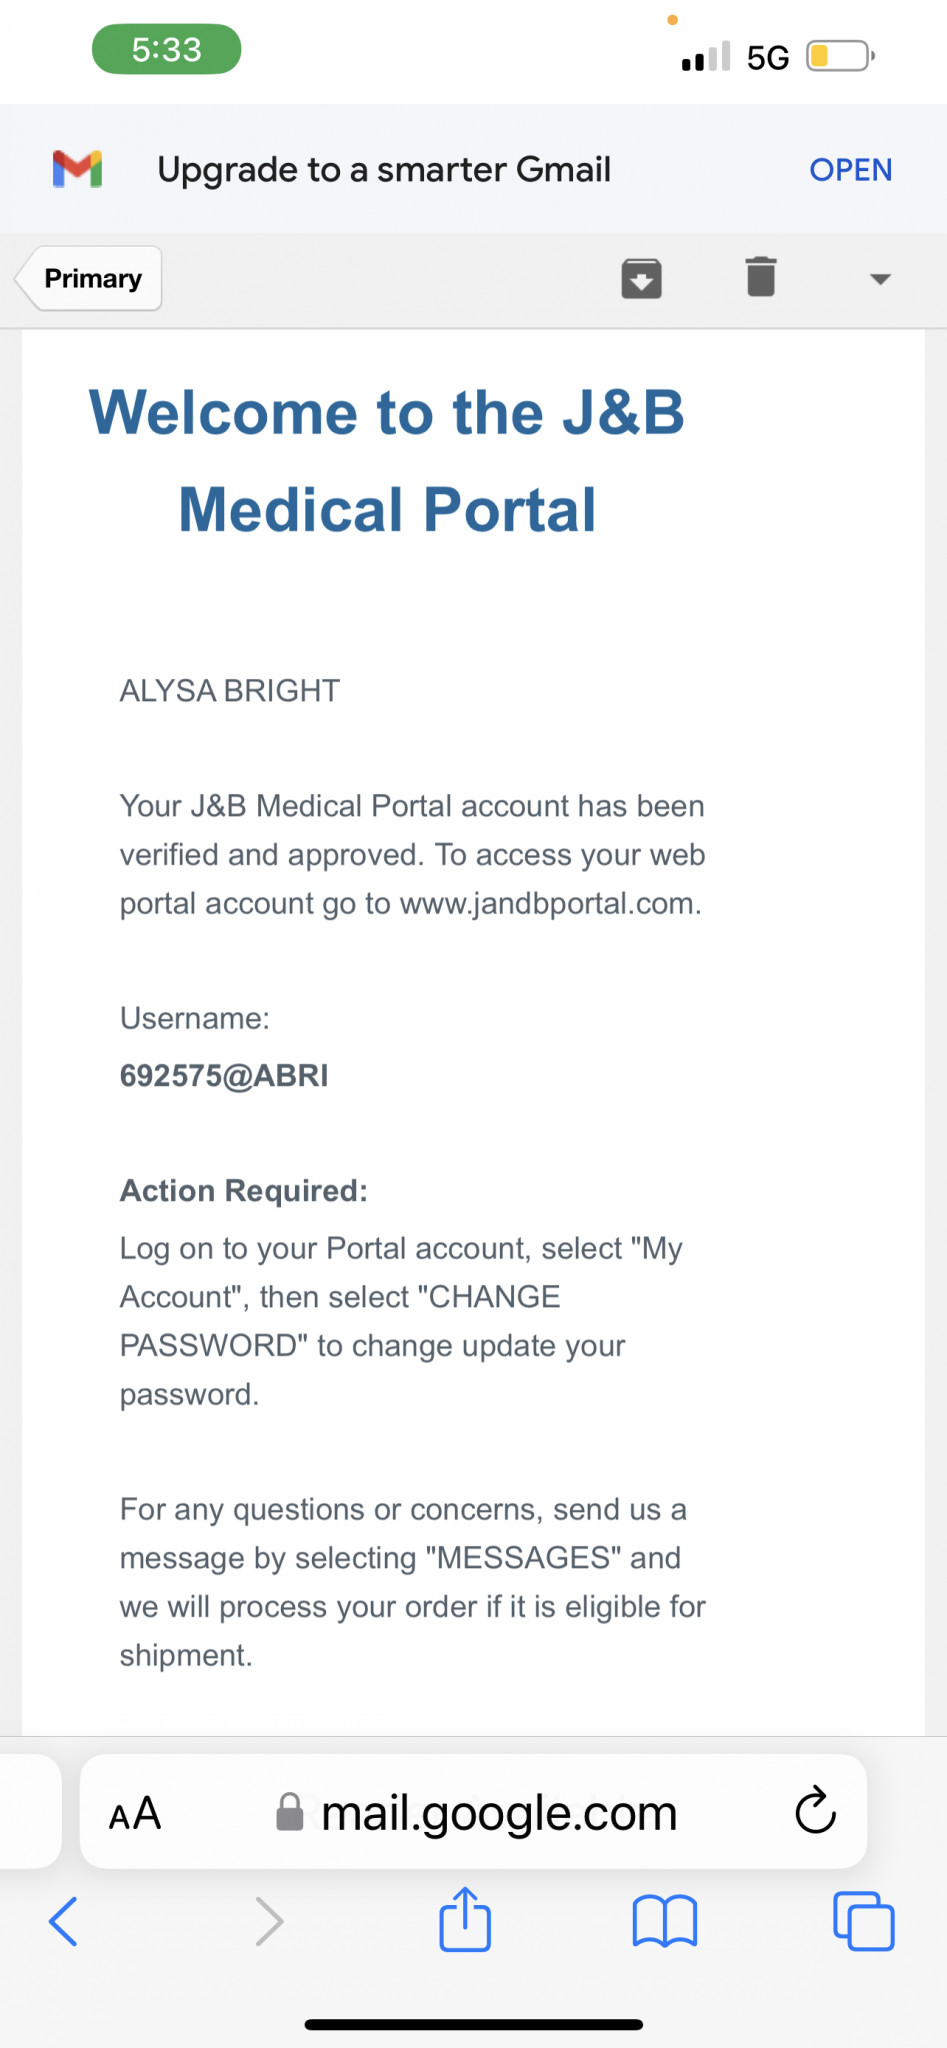This screenshot has width=947, height=2048.
Task: Open Safari AA text size menu
Action: [x=135, y=1812]
